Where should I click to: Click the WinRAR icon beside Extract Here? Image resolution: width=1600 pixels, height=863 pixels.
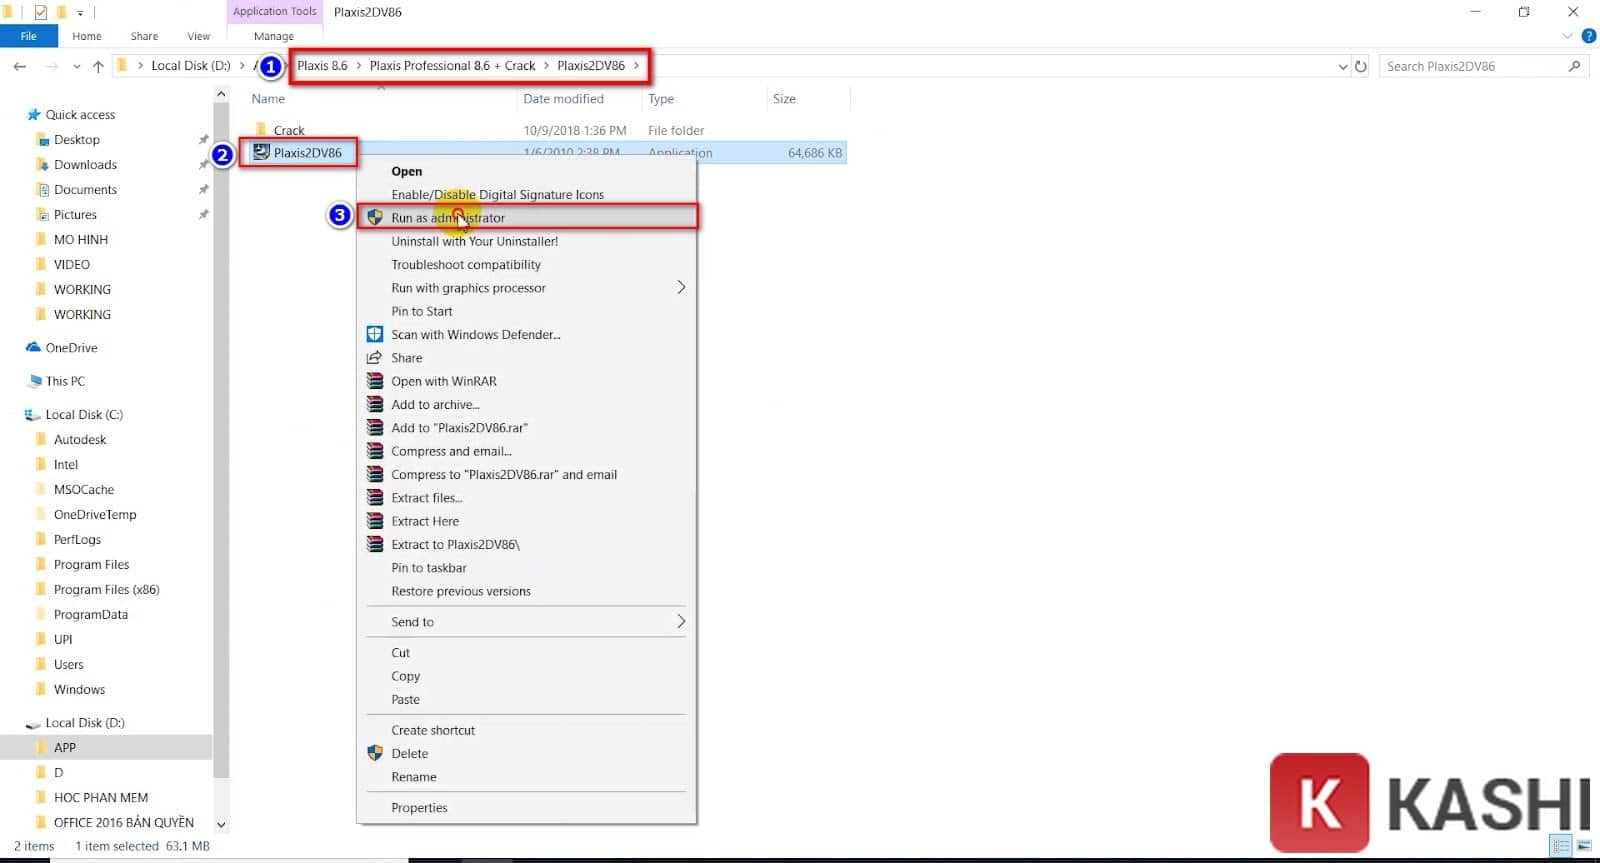[x=375, y=521]
